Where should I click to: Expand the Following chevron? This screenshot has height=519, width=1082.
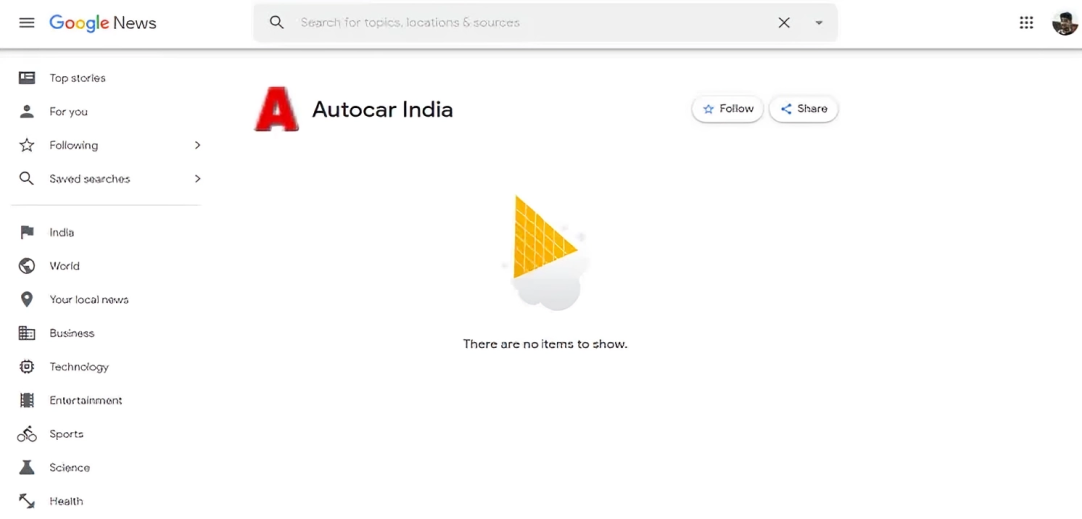pos(197,145)
